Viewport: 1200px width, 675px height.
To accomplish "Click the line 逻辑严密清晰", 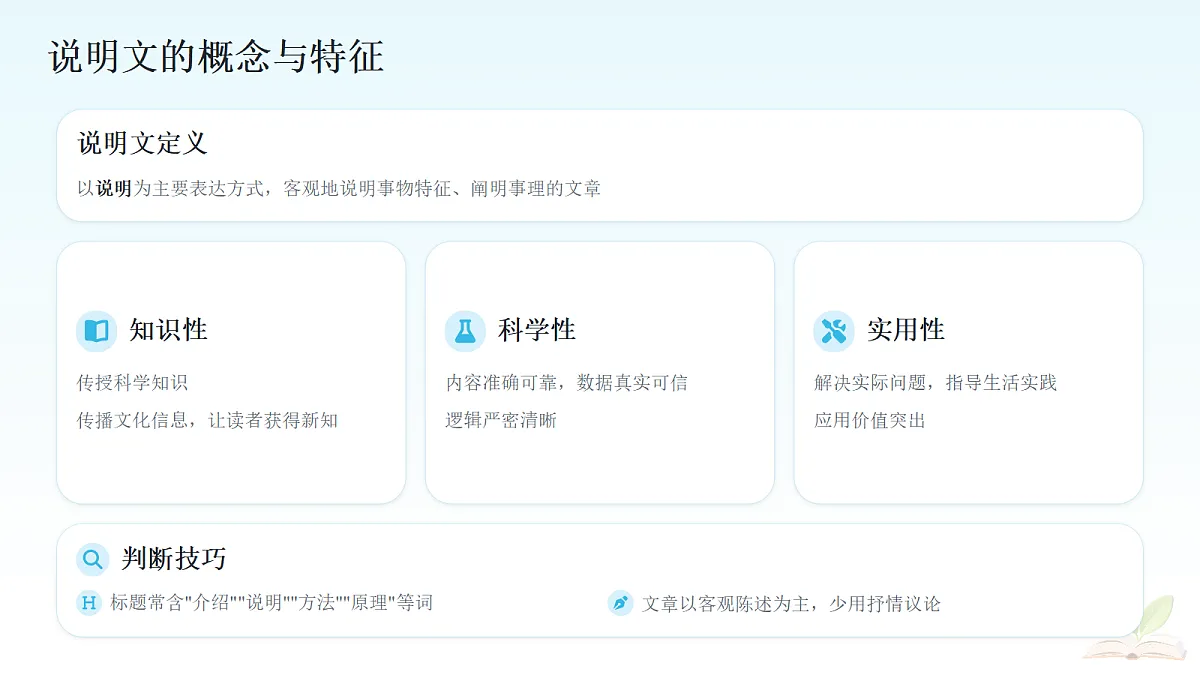I will click(501, 421).
